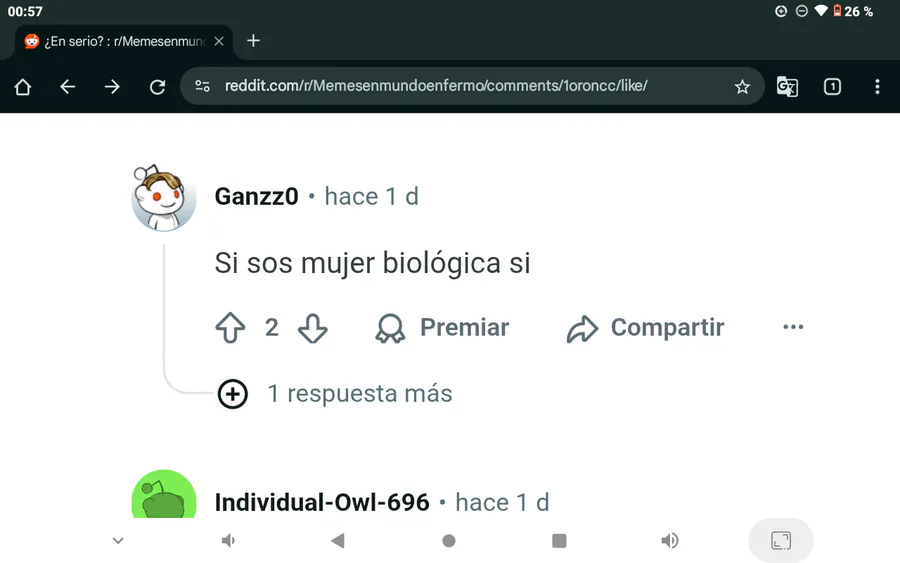
Task: Click Compartir share button
Action: (645, 328)
